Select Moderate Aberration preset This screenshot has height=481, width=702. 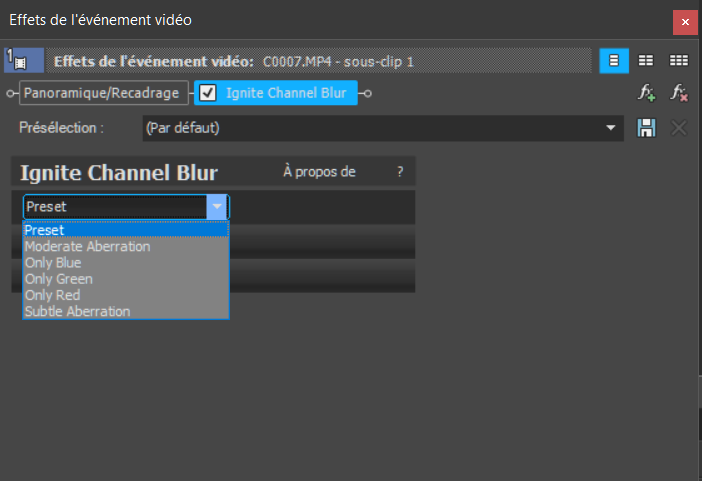click(x=126, y=246)
